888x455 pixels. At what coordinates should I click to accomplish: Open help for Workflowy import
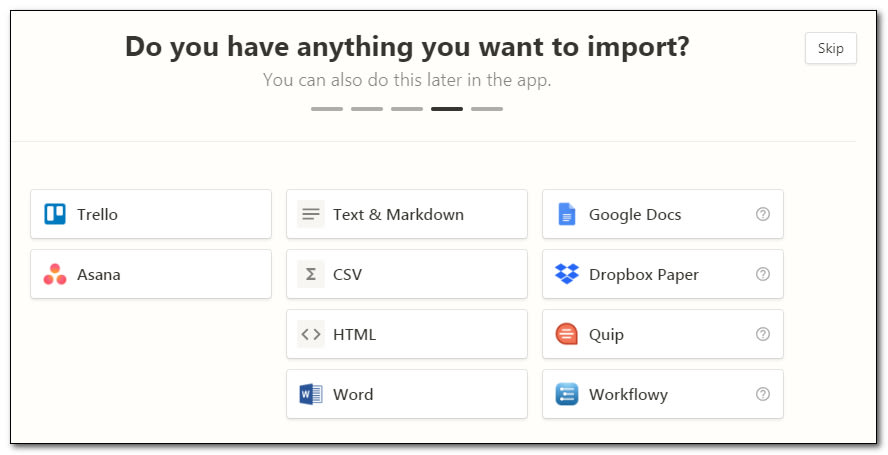(763, 394)
